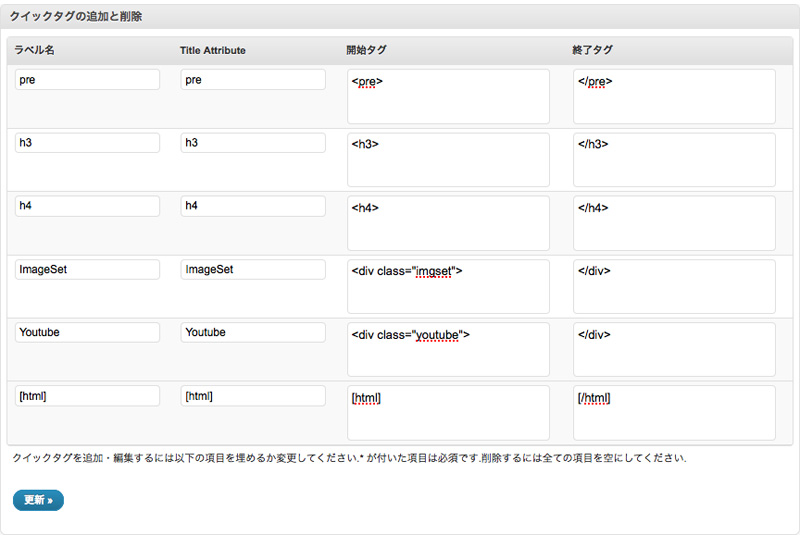
Task: Select the Title Attribute field containing [html]
Action: coord(253,396)
